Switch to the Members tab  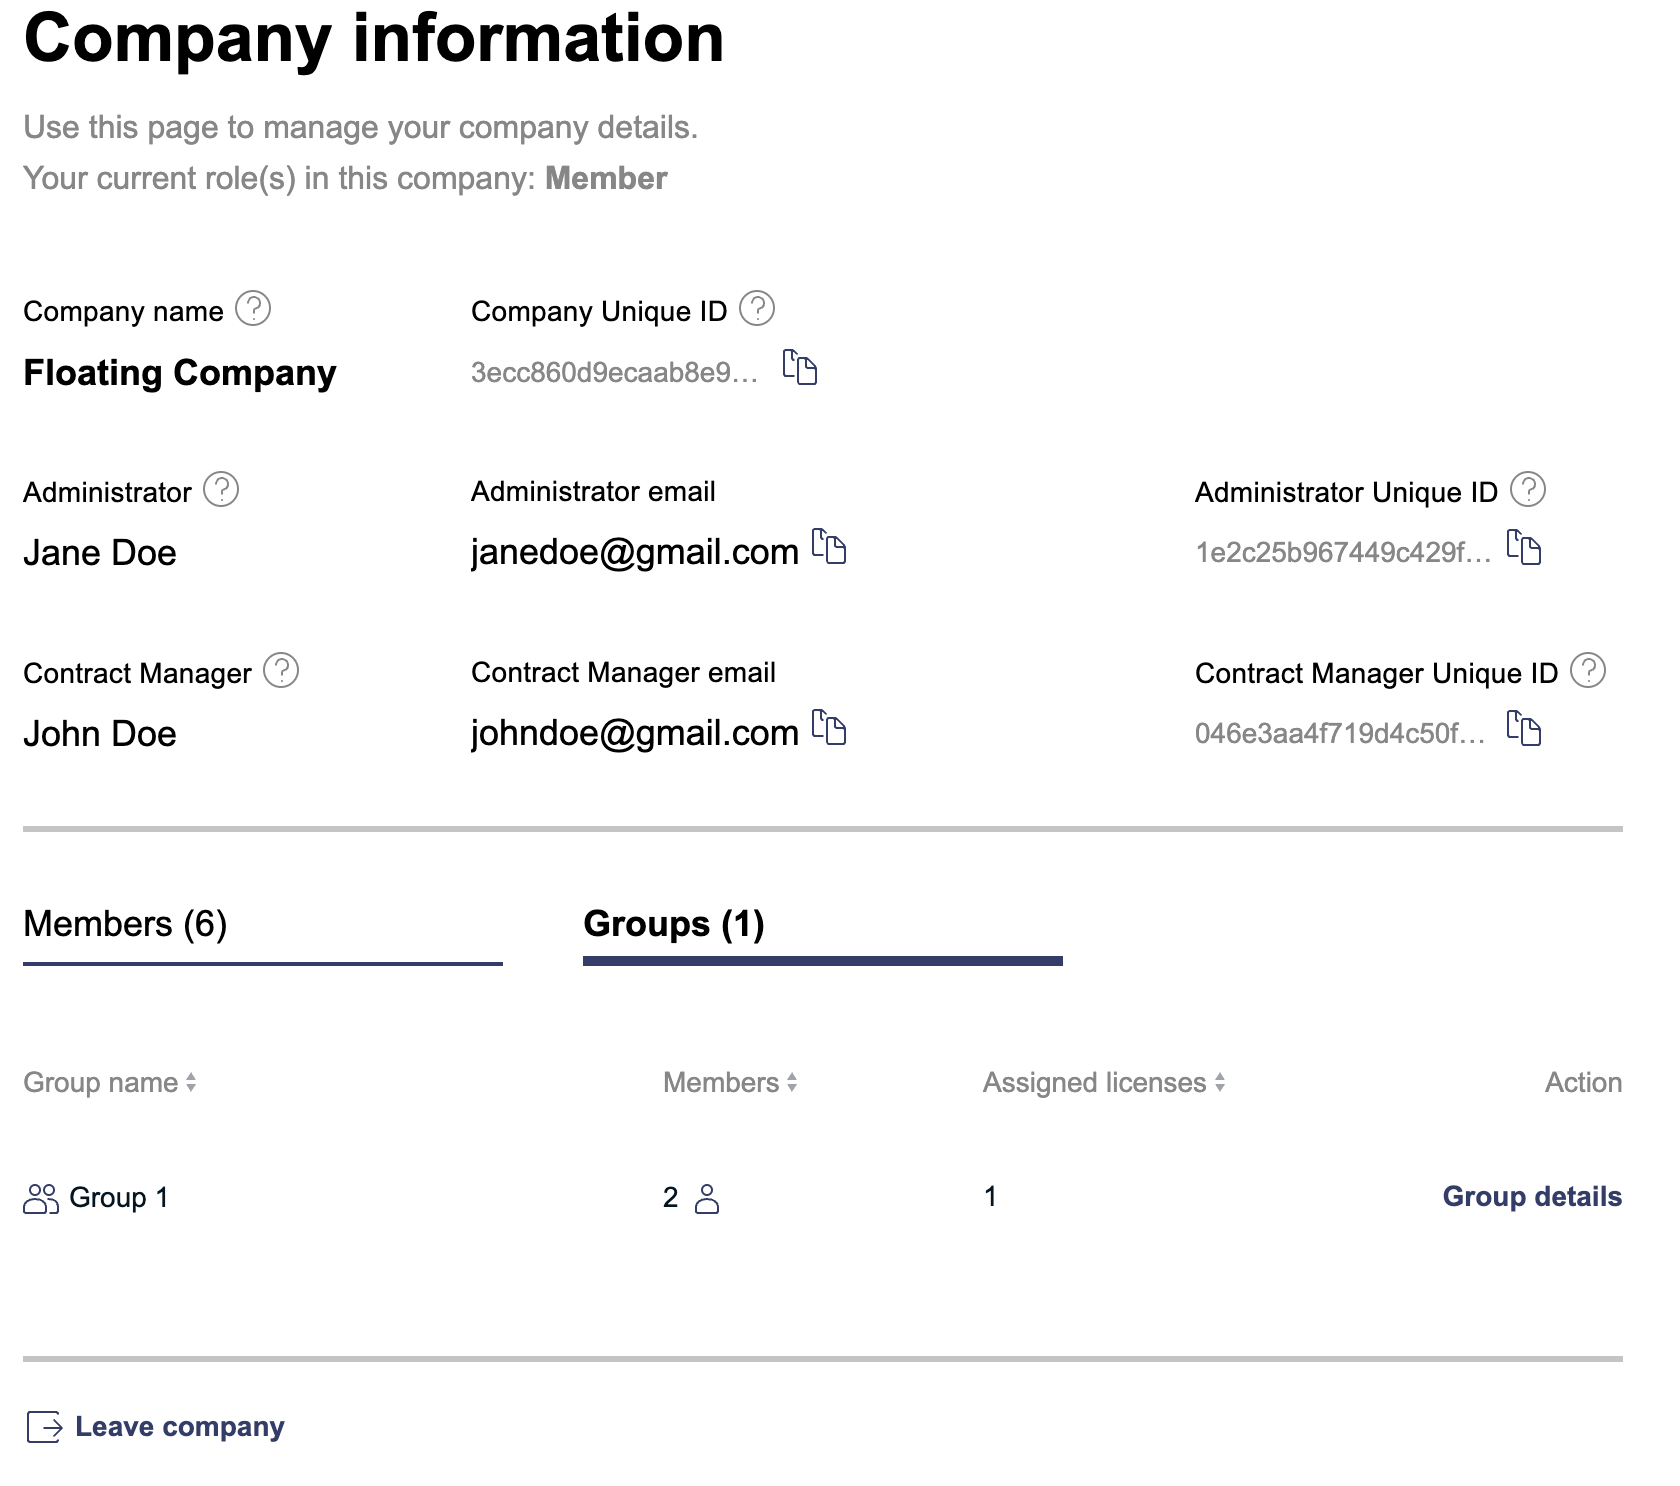pos(126,924)
